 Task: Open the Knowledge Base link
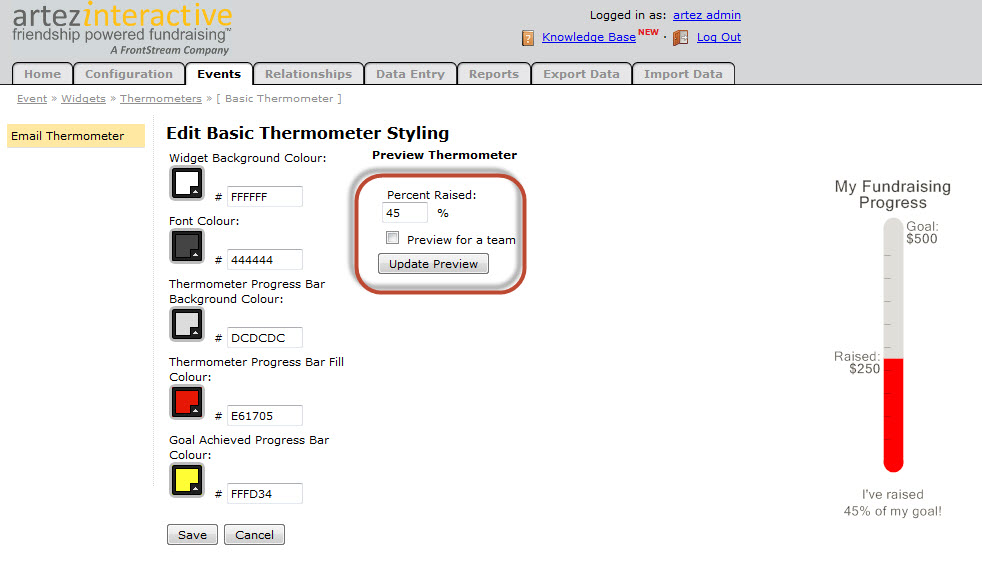(589, 37)
